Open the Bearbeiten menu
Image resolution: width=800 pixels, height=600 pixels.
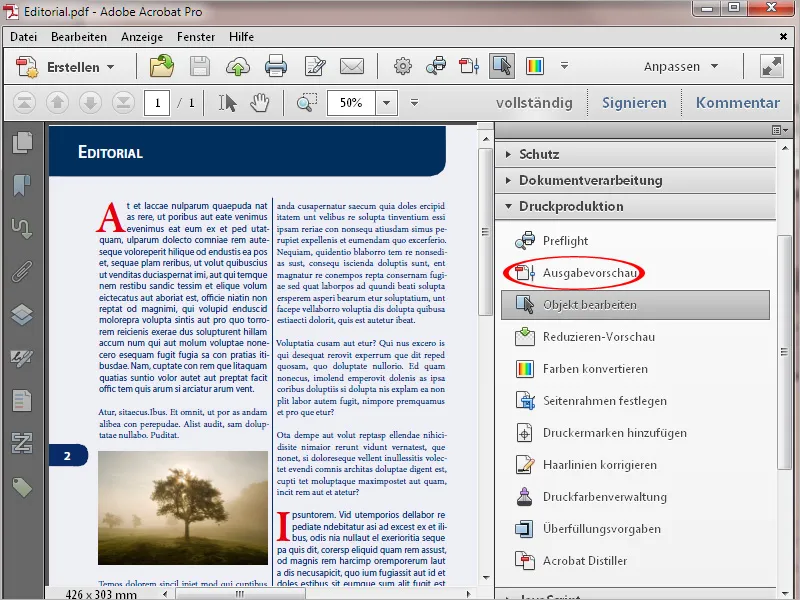pos(79,37)
